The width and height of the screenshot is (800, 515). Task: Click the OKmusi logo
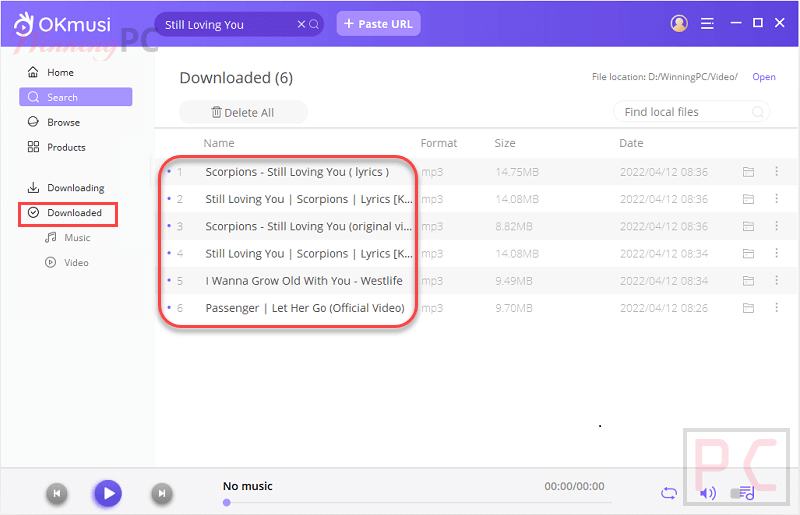[x=62, y=24]
